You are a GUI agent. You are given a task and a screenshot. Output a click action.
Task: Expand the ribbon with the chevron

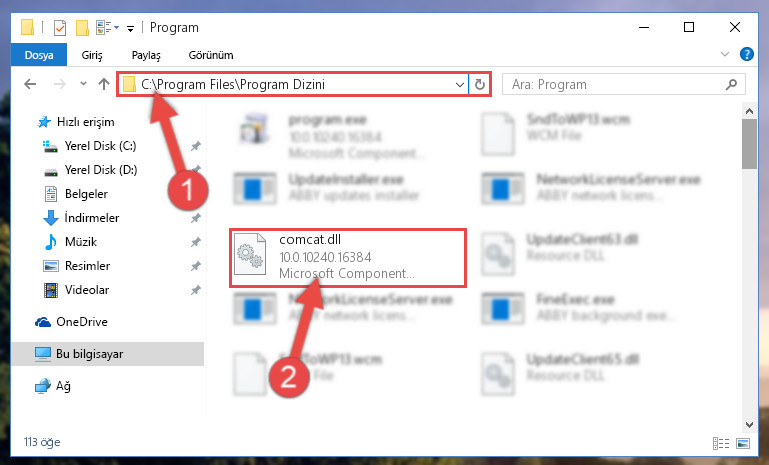coord(725,54)
